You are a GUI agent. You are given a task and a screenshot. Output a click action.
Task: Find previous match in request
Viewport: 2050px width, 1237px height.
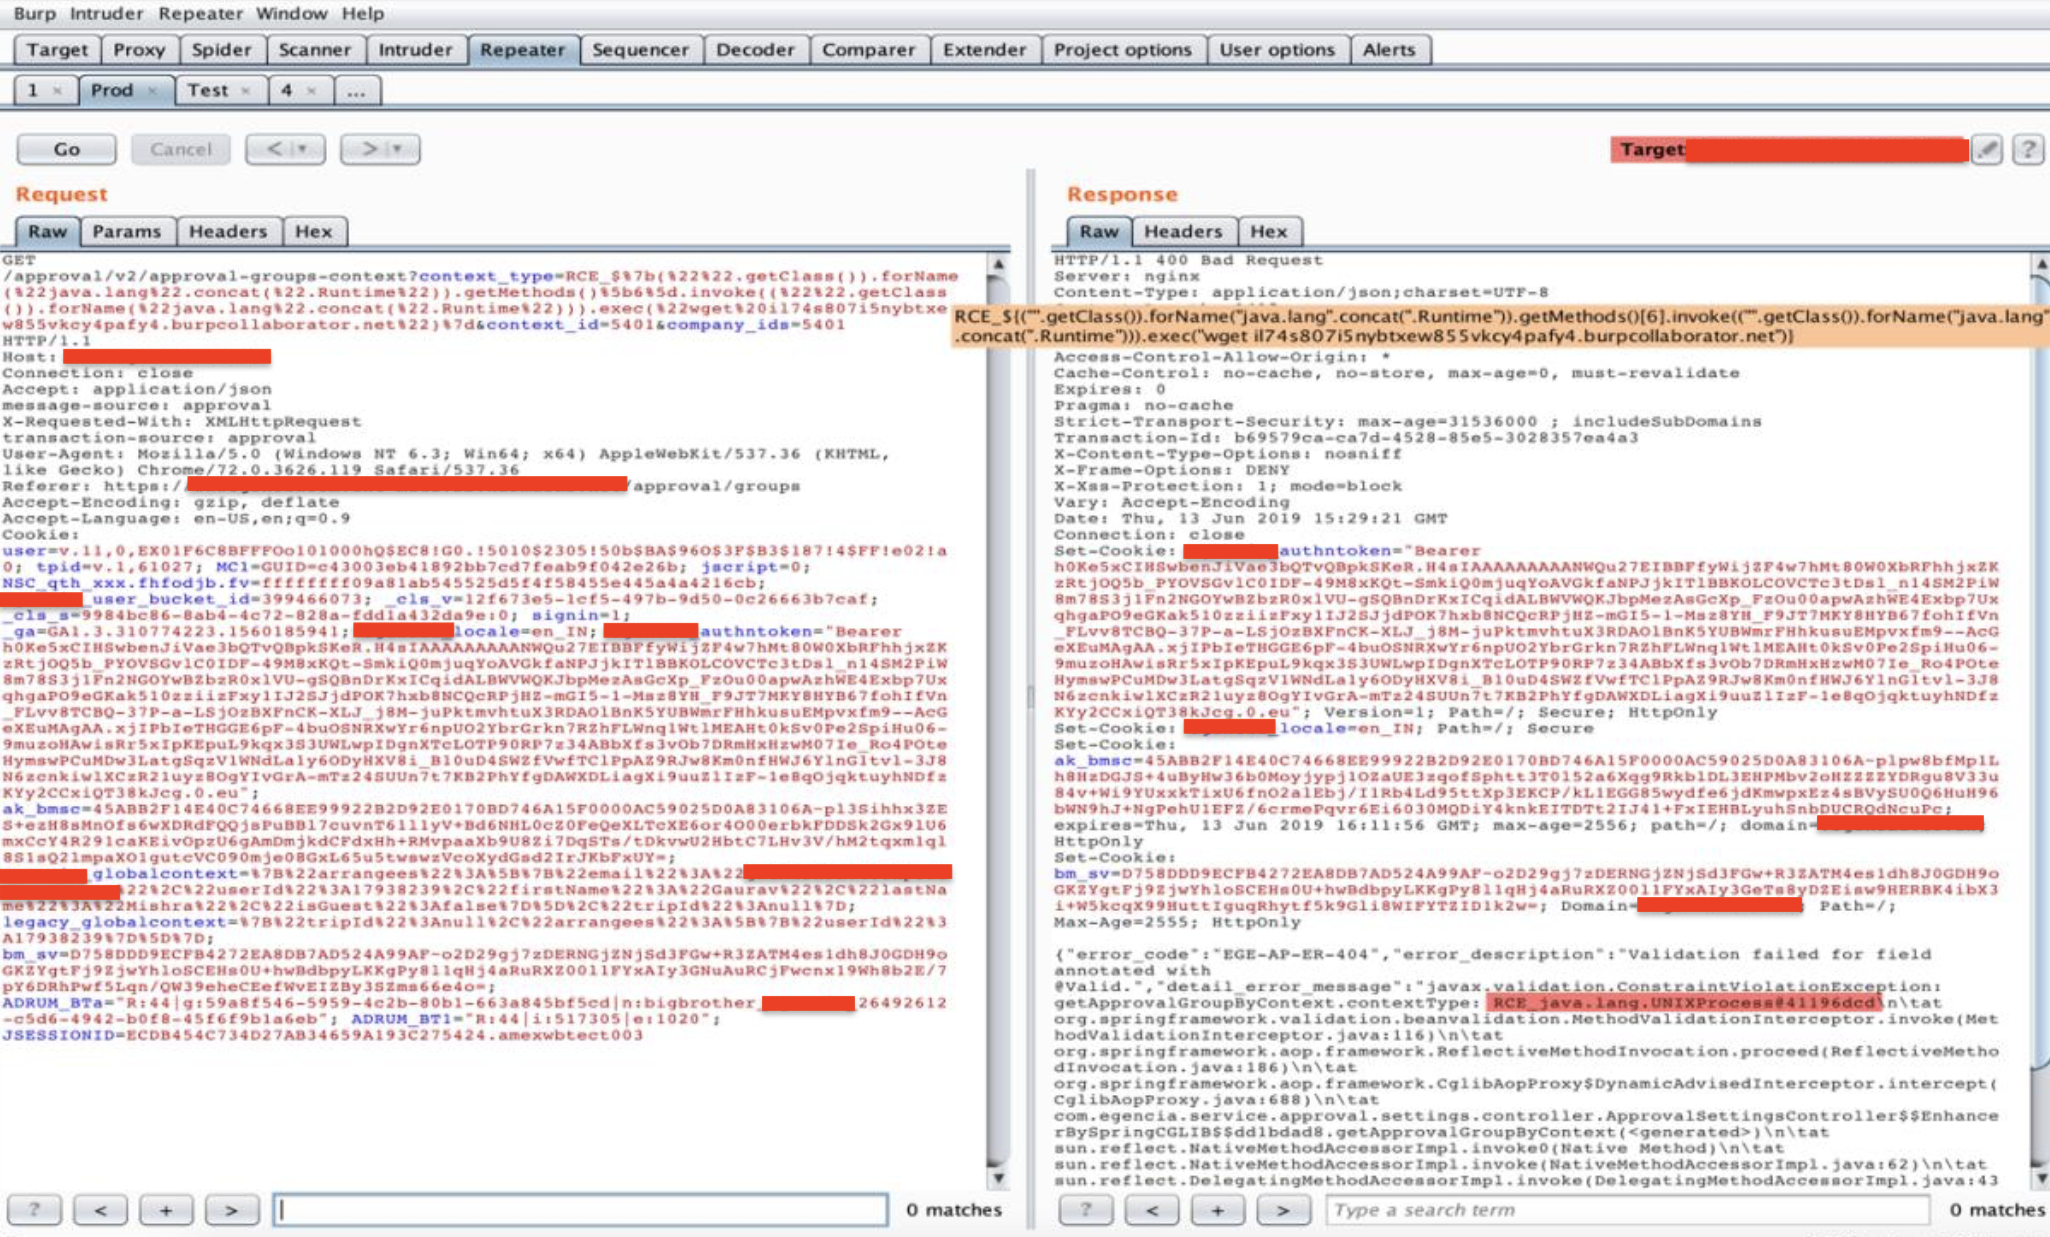pos(101,1210)
